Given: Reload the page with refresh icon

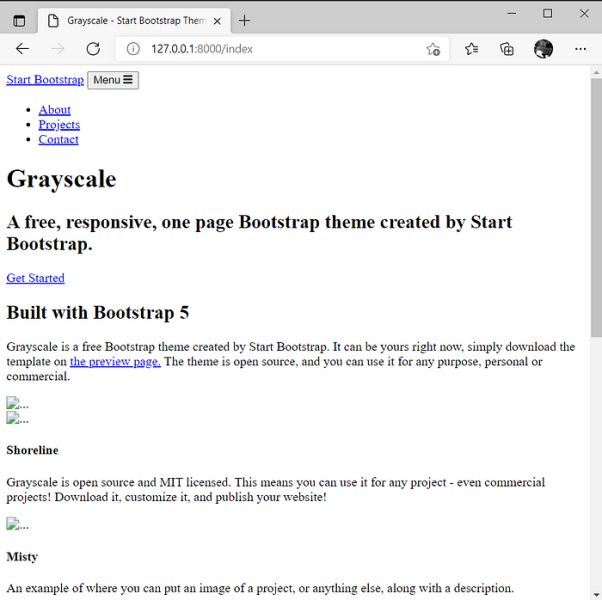Looking at the screenshot, I should [93, 49].
